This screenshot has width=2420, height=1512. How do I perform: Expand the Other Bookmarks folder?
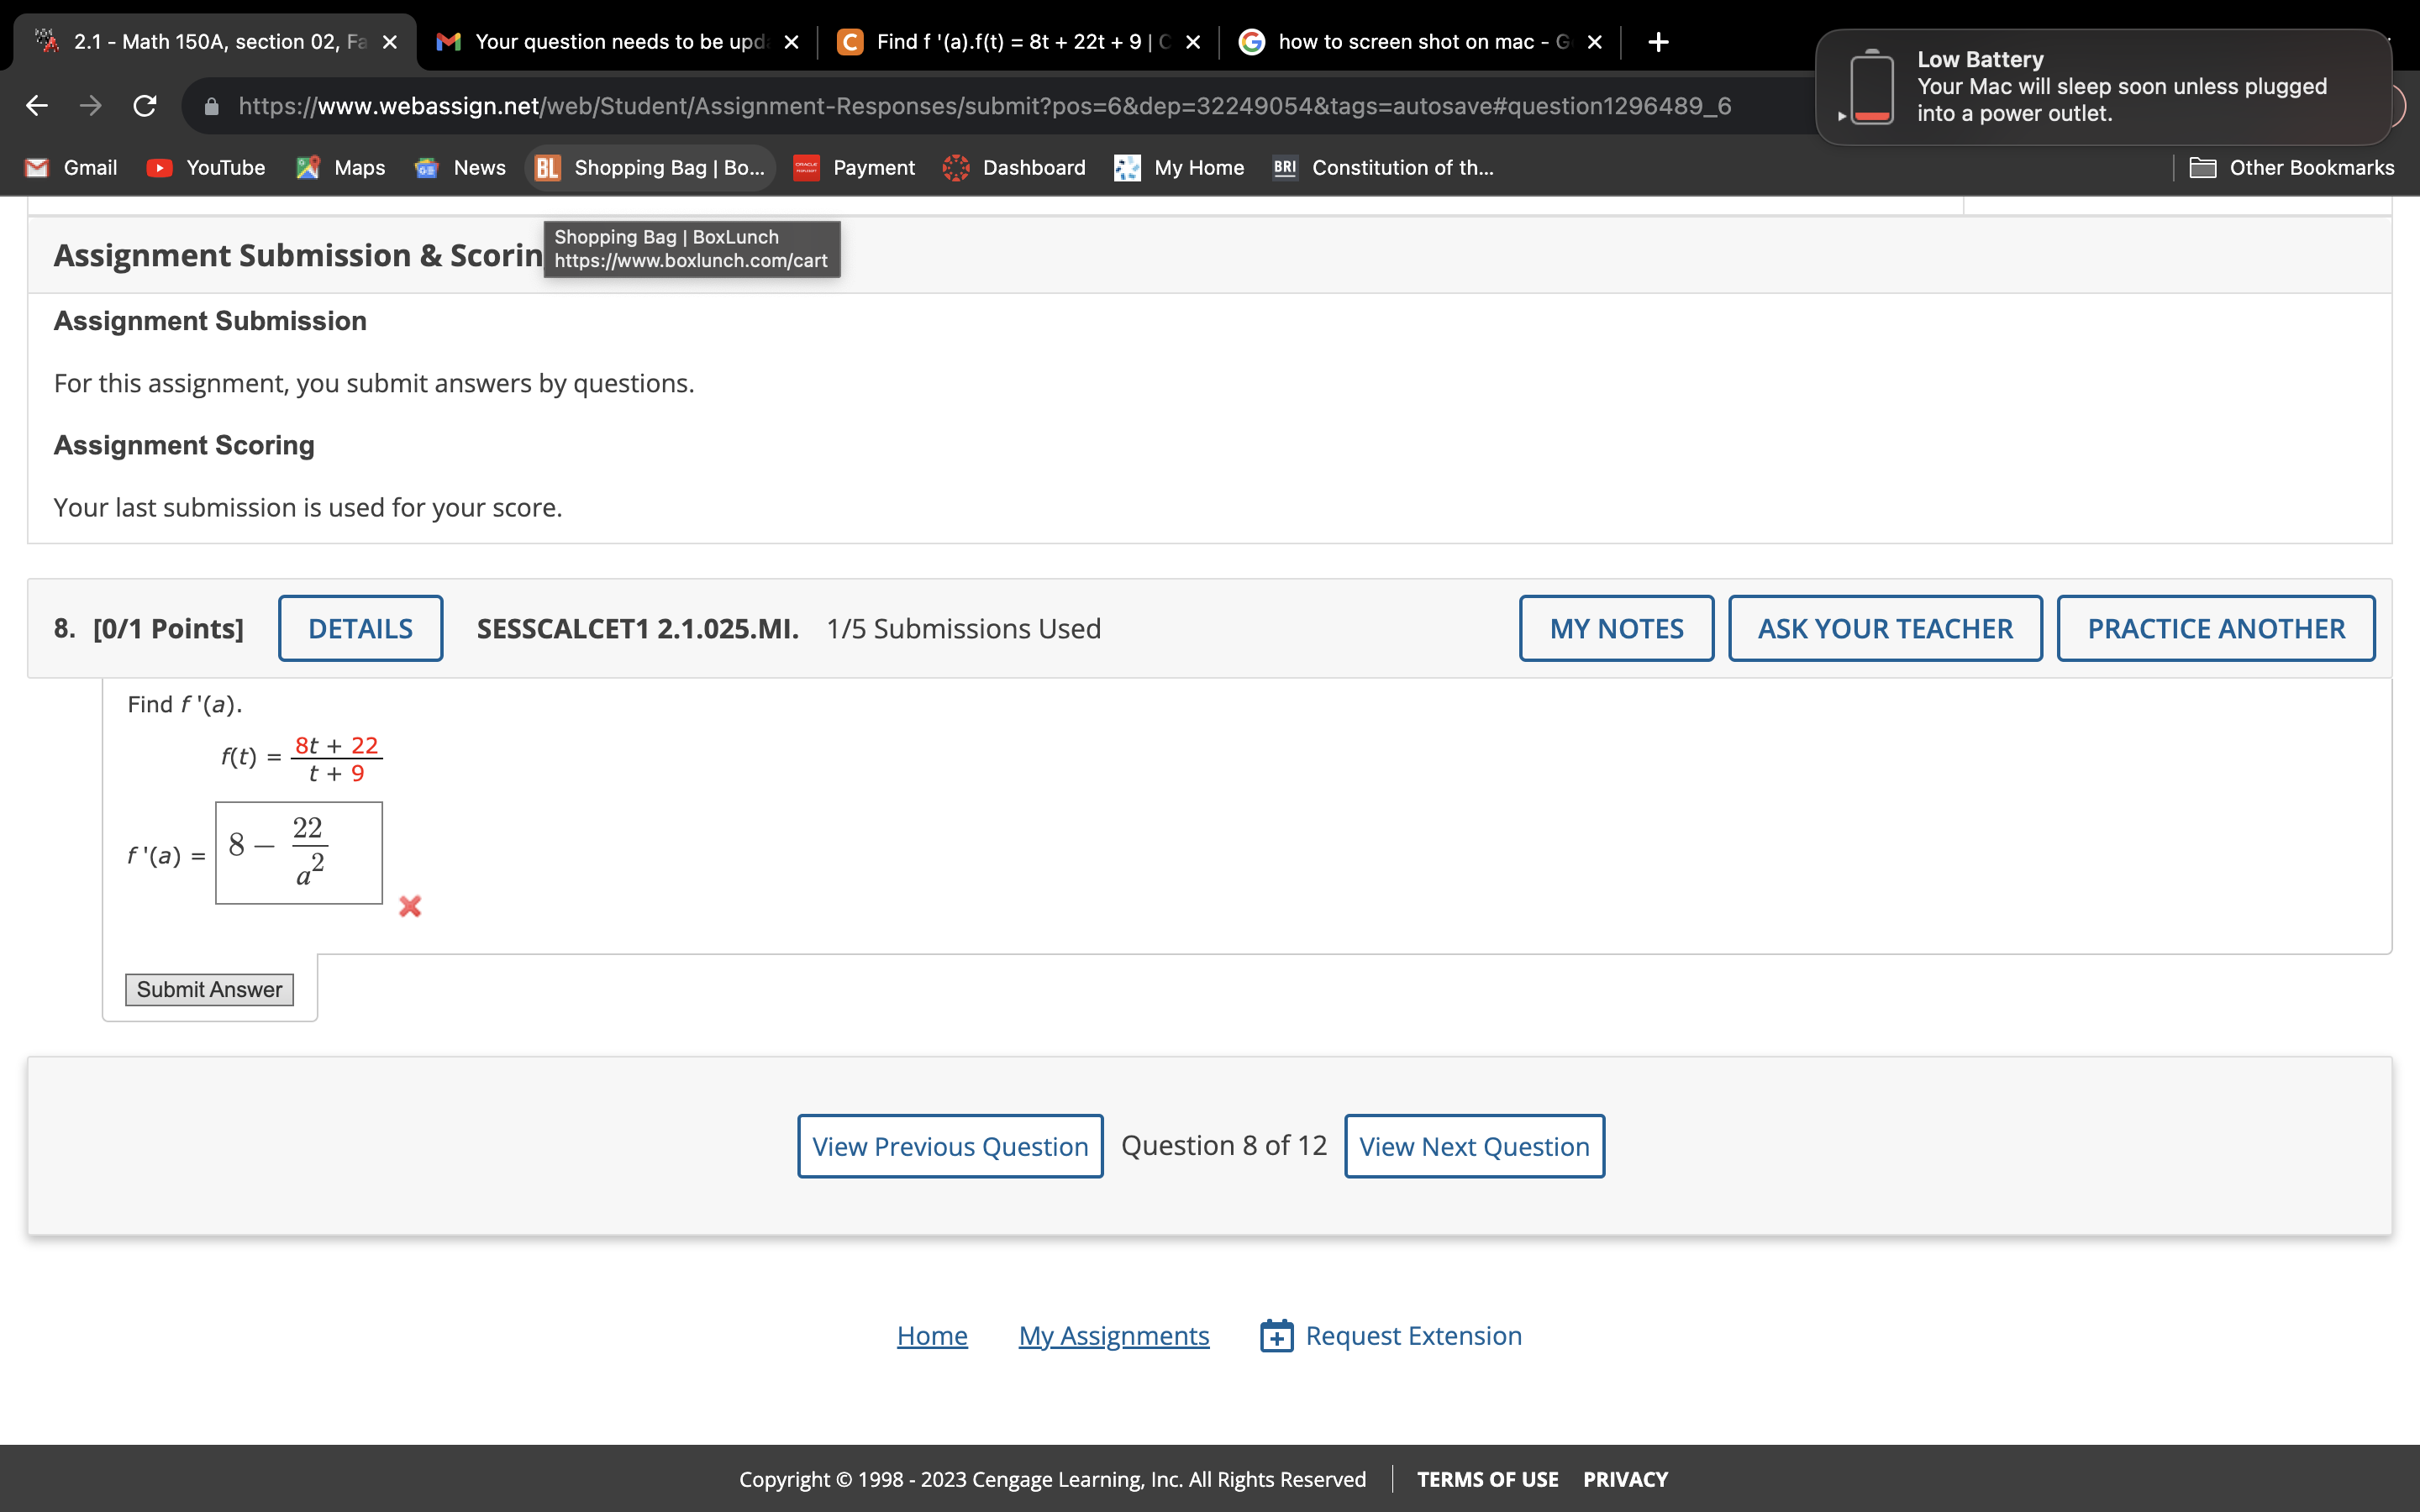[x=2292, y=168]
